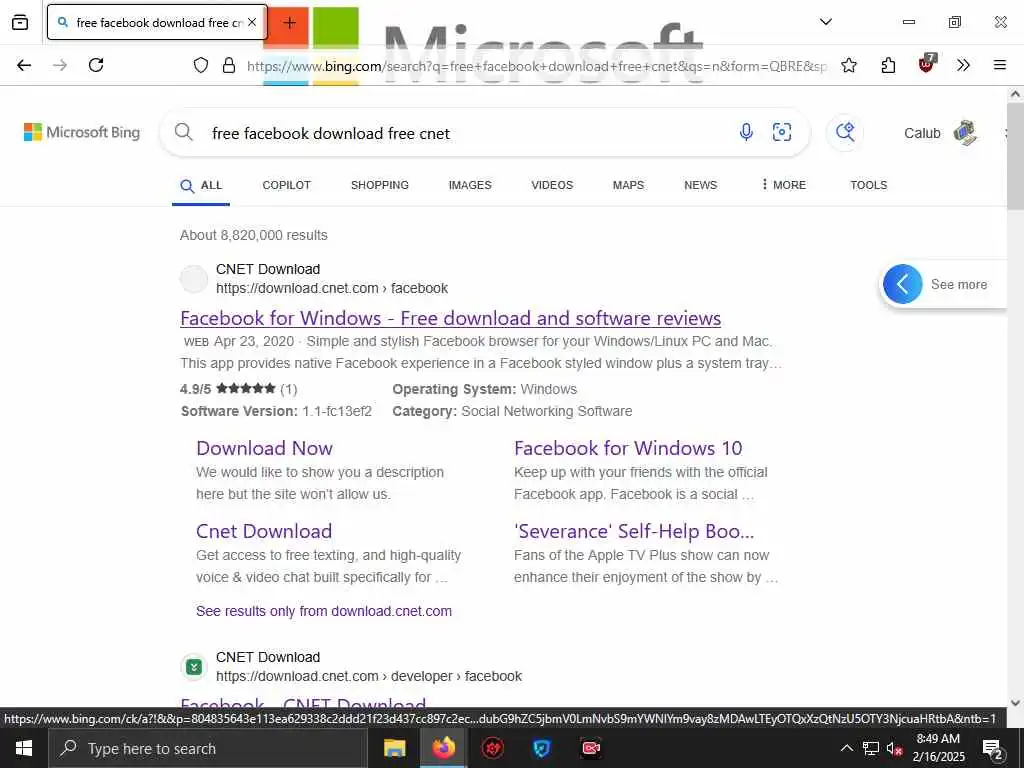The width and height of the screenshot is (1024, 768).
Task: Switch to the MAPS tab
Action: (628, 185)
